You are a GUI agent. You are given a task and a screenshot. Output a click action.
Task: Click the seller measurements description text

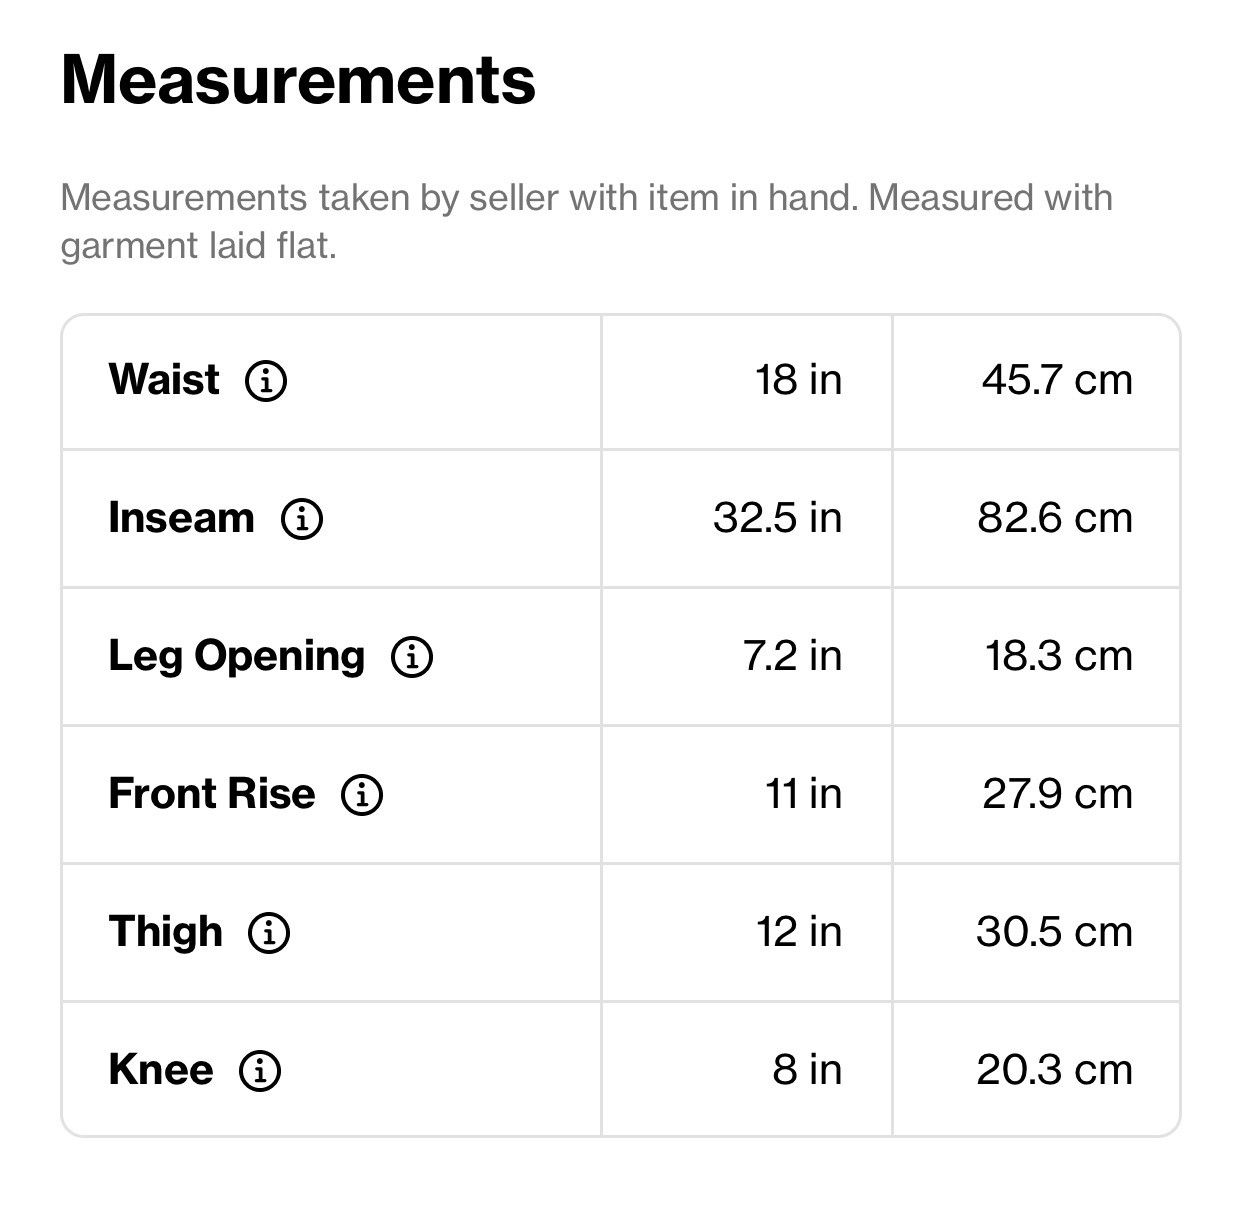587,221
